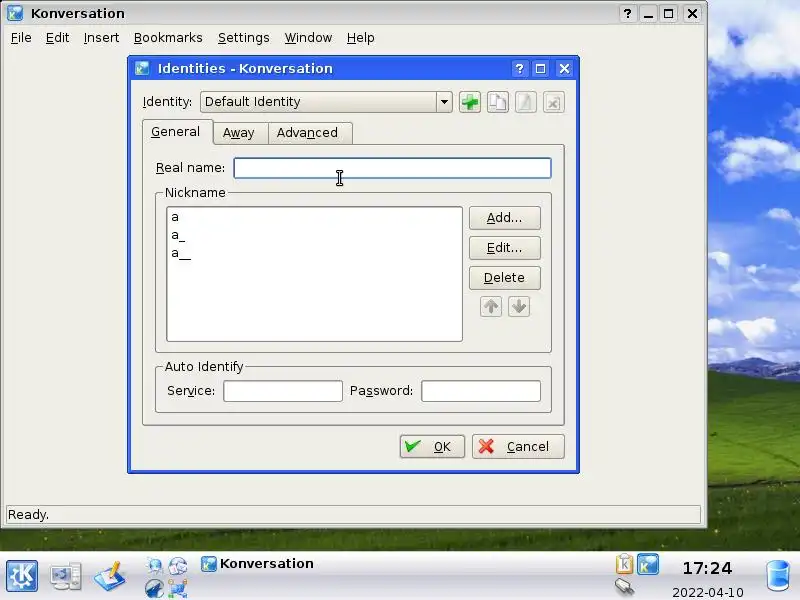Image resolution: width=800 pixels, height=600 pixels.
Task: Click the top-right quick launch mail icon
Action: (x=178, y=565)
